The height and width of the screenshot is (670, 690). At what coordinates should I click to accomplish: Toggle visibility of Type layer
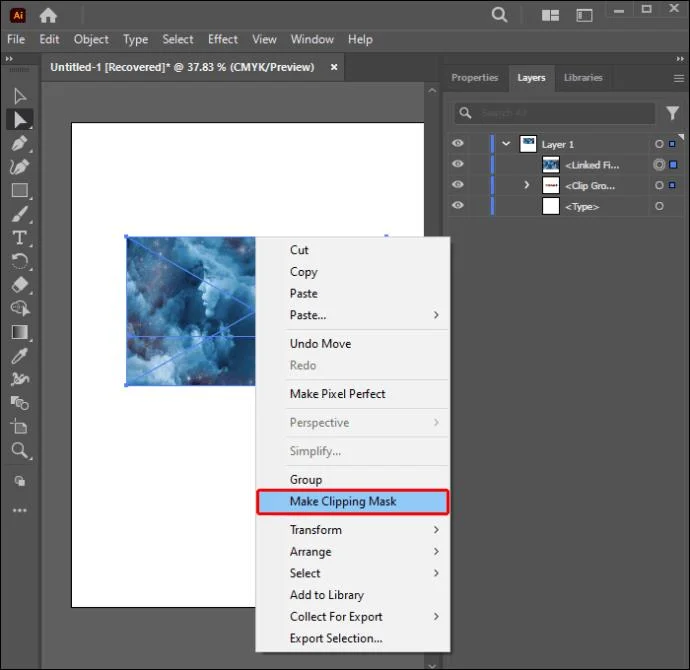coord(458,205)
